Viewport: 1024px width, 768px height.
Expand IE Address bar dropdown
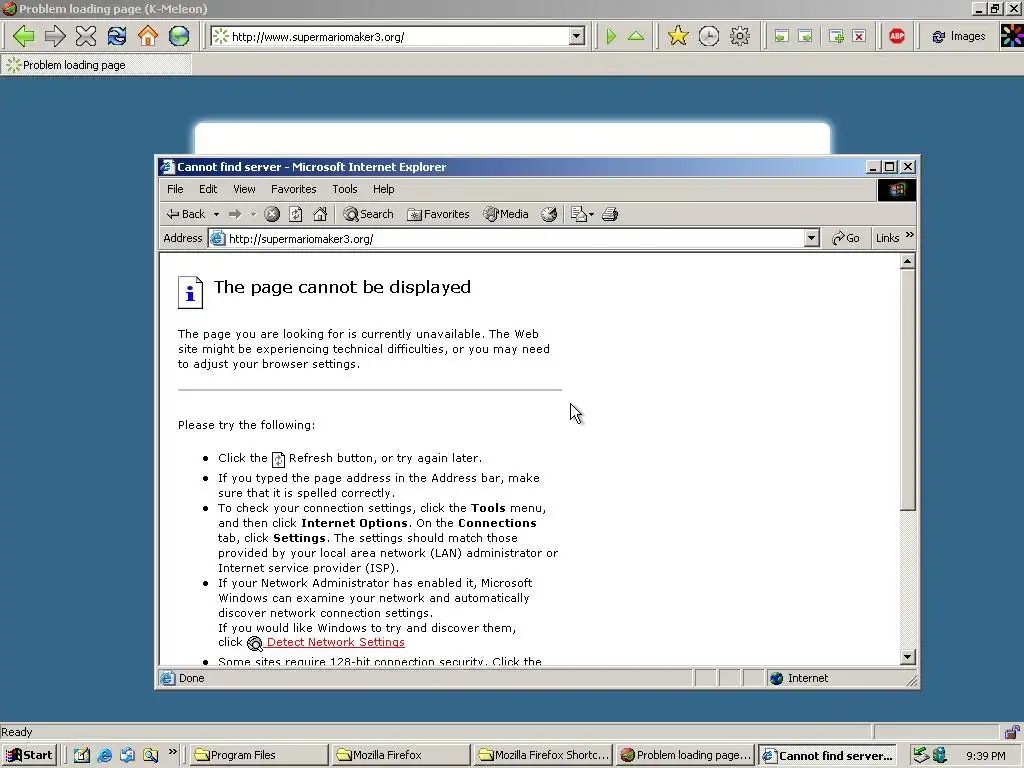pyautogui.click(x=812, y=238)
